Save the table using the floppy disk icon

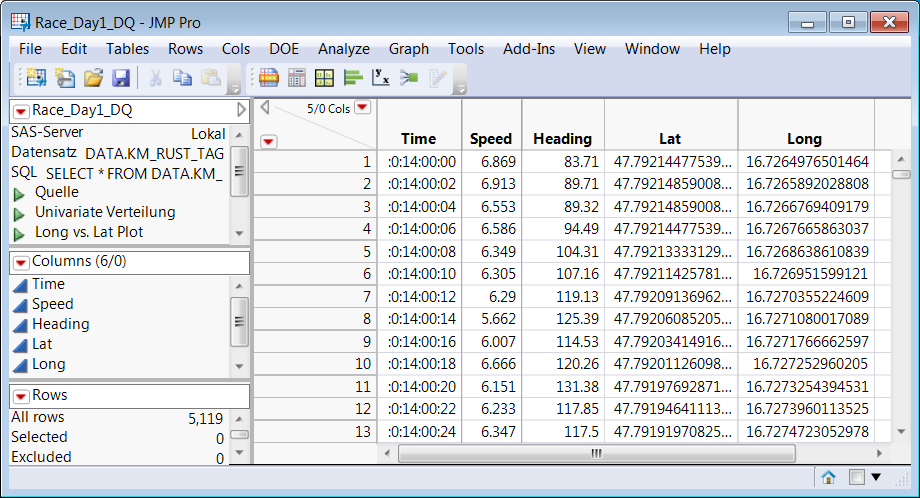click(121, 77)
